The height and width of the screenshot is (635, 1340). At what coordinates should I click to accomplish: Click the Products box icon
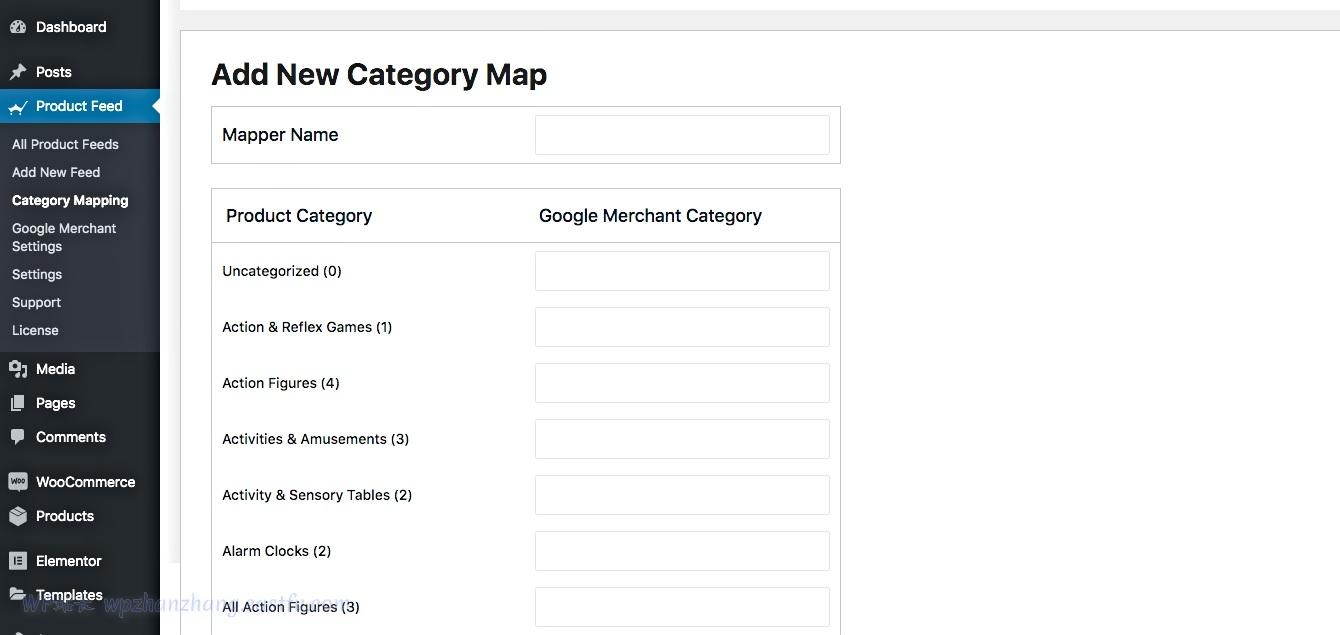18,516
